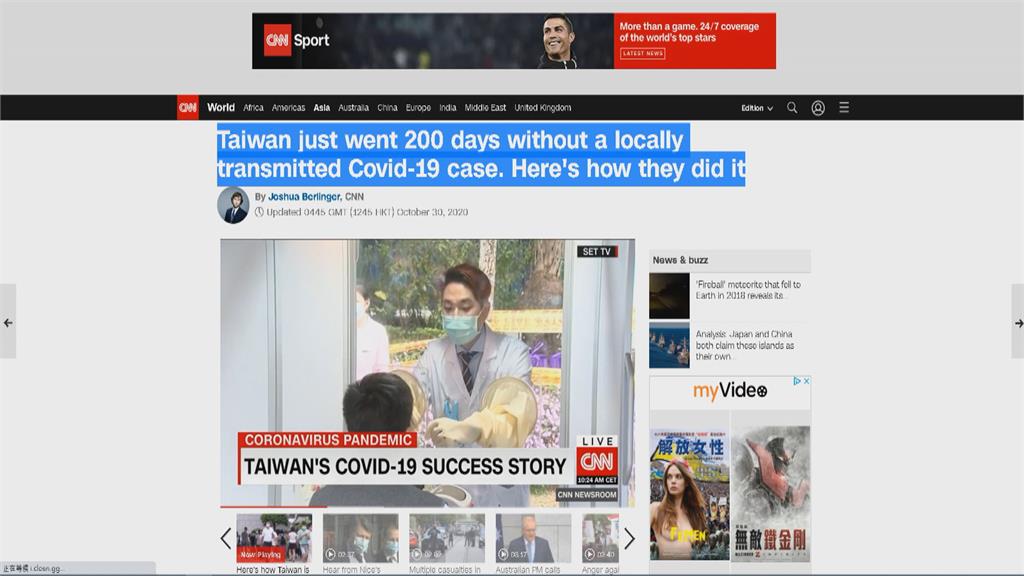Open the Middle East section
1024x576 pixels.
tap(485, 108)
